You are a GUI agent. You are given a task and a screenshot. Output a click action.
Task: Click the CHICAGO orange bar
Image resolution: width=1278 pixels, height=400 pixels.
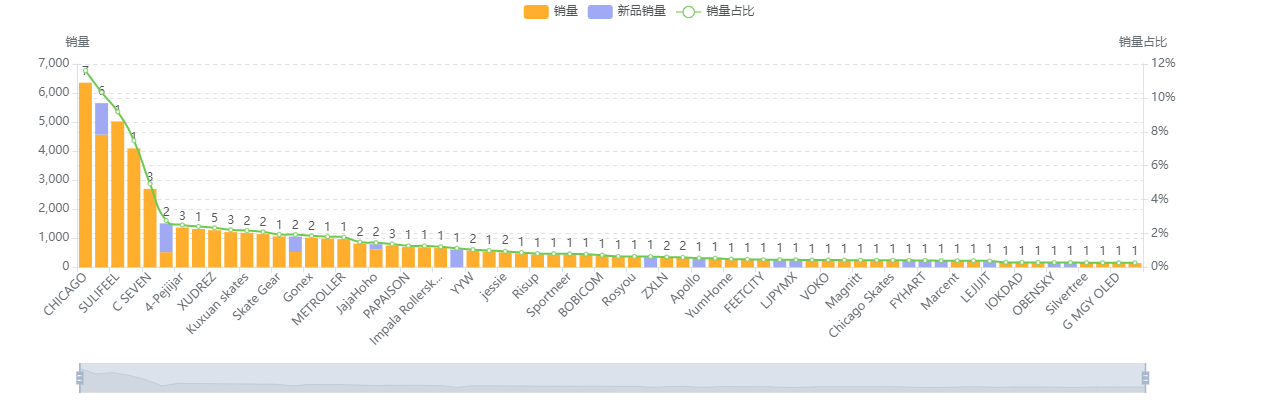(x=85, y=174)
